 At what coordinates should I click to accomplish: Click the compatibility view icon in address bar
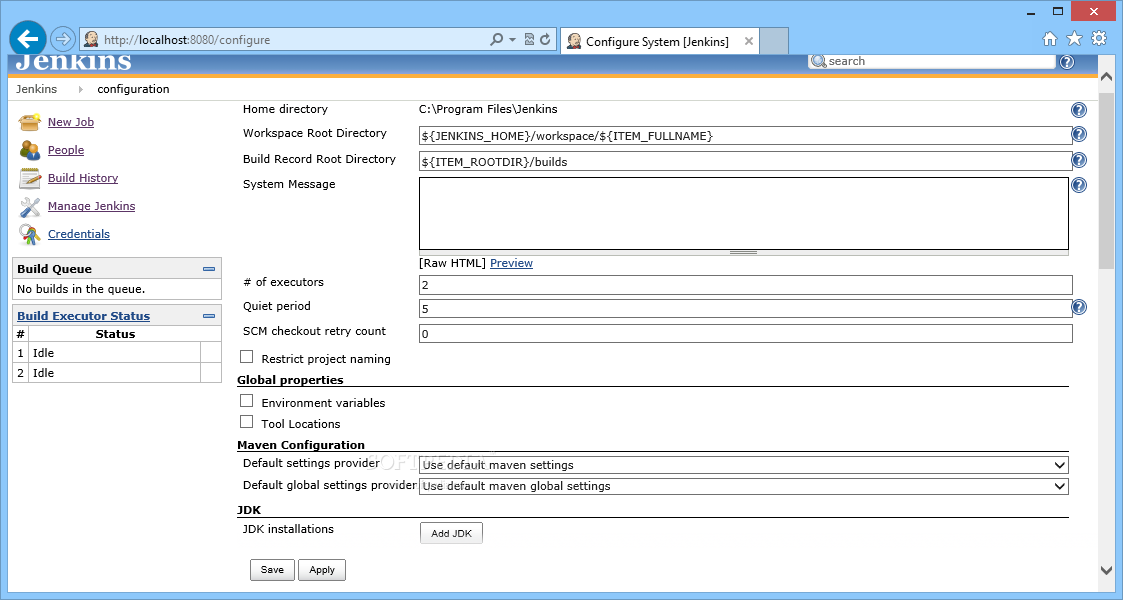(x=529, y=39)
